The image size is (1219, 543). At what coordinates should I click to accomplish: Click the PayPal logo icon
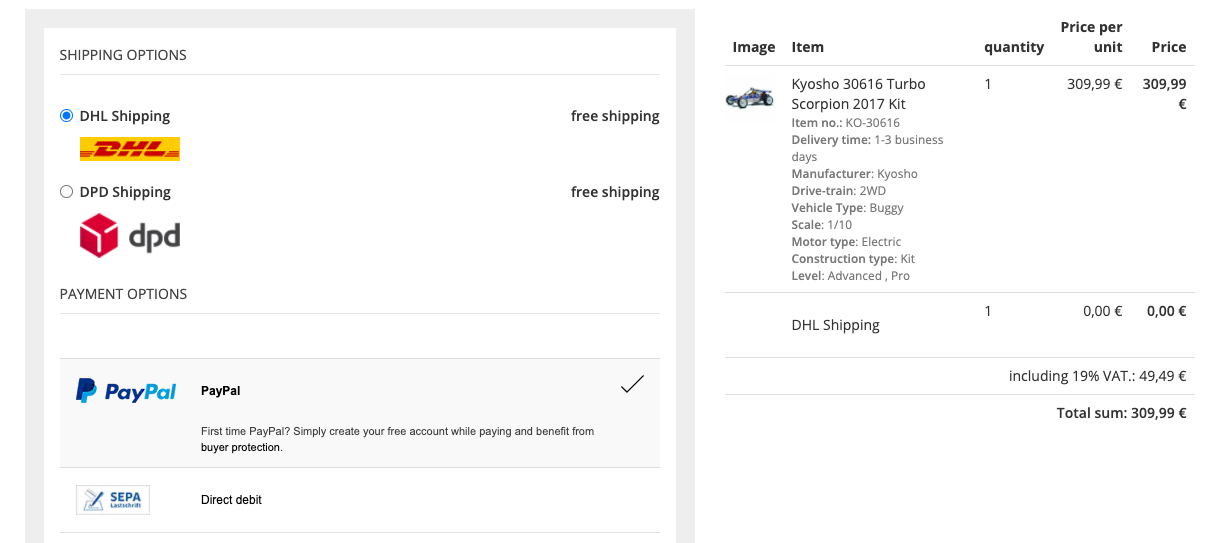[126, 391]
